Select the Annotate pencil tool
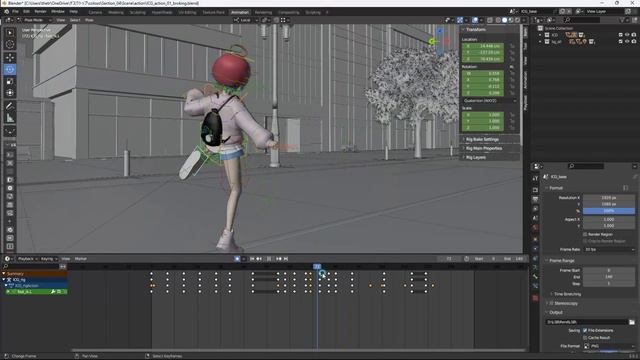Screen dimensions: 640x360 click(x=10, y=107)
